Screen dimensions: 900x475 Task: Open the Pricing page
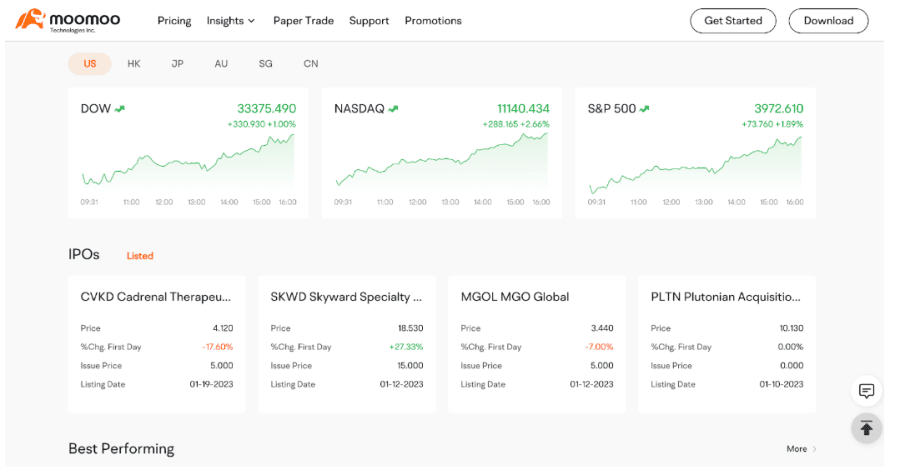point(174,21)
